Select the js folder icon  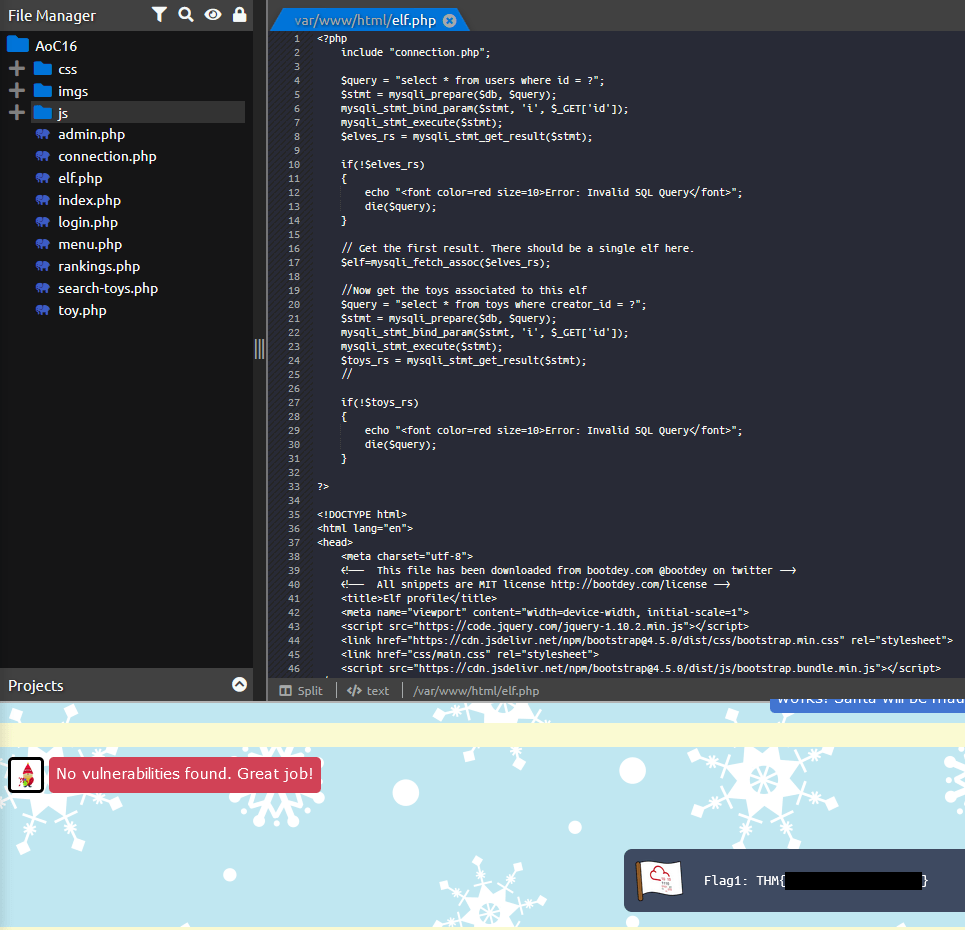42,113
